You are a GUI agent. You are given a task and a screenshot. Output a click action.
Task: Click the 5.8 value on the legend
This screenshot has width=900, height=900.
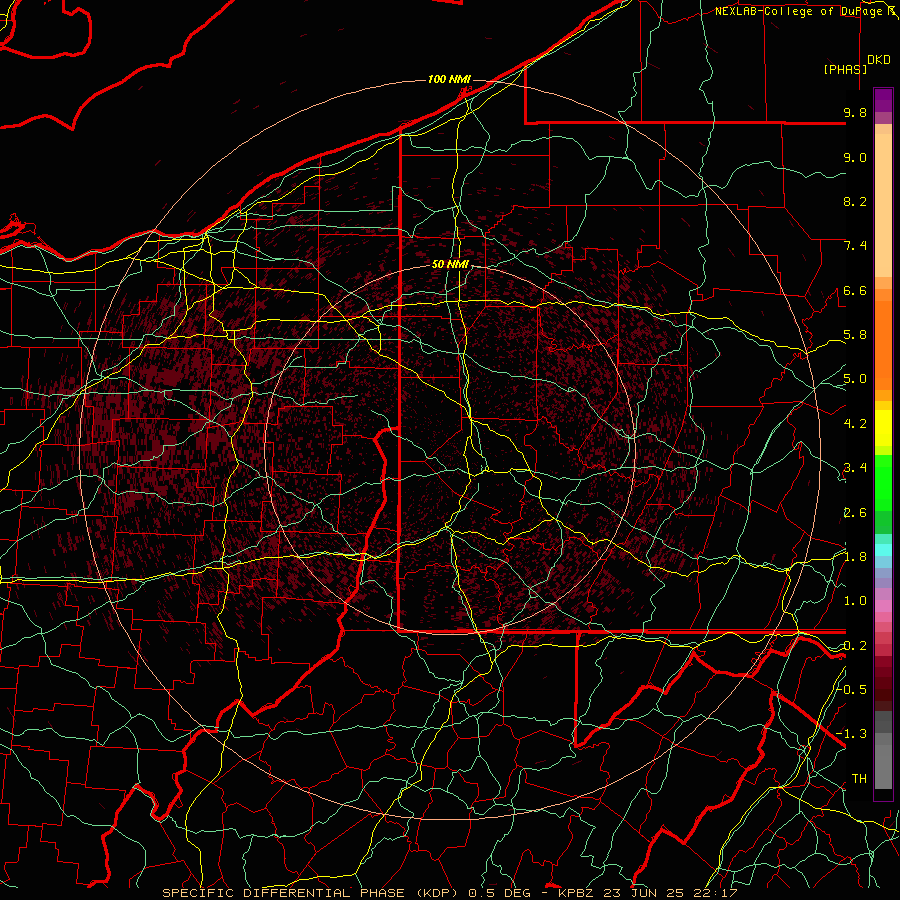click(x=855, y=335)
